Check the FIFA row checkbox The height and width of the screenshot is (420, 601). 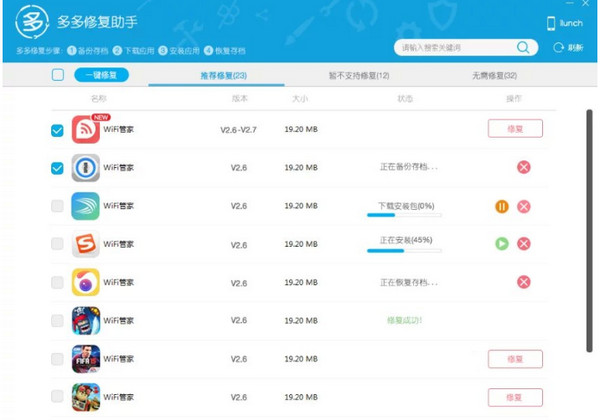57,359
